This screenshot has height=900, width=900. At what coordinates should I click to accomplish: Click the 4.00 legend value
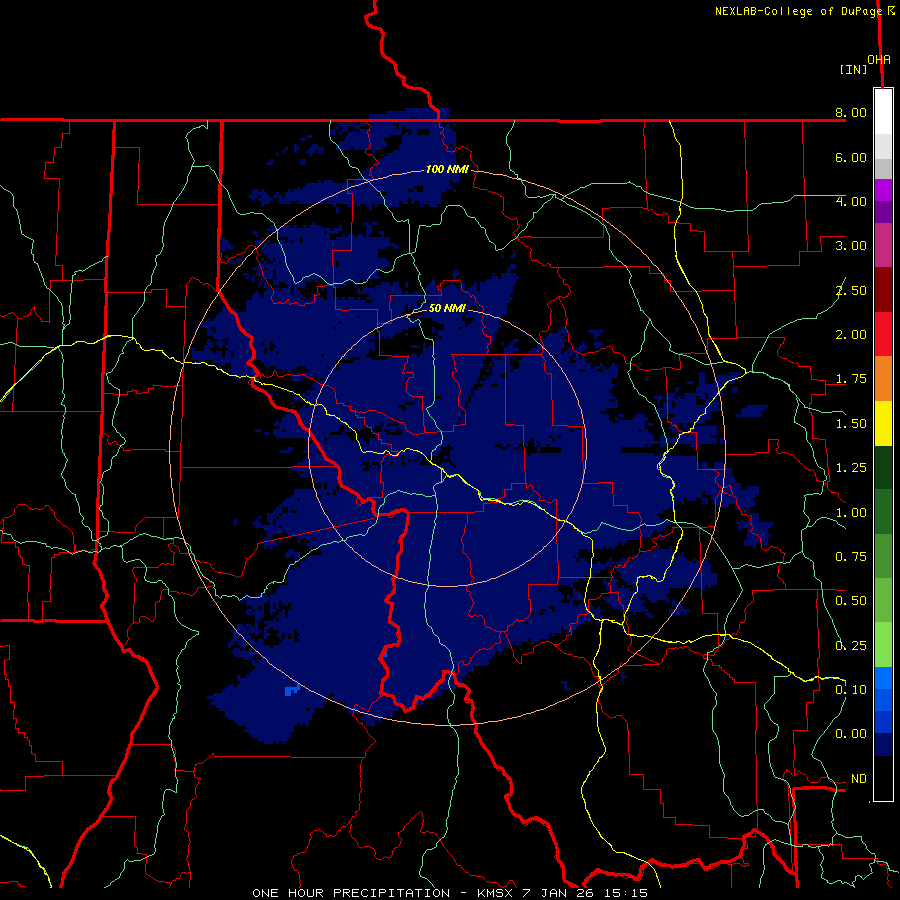tap(851, 201)
